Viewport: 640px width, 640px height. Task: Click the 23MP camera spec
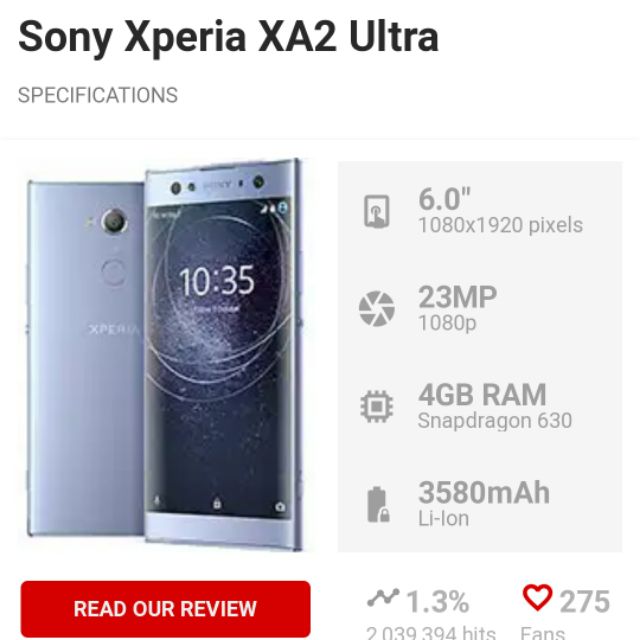point(458,297)
